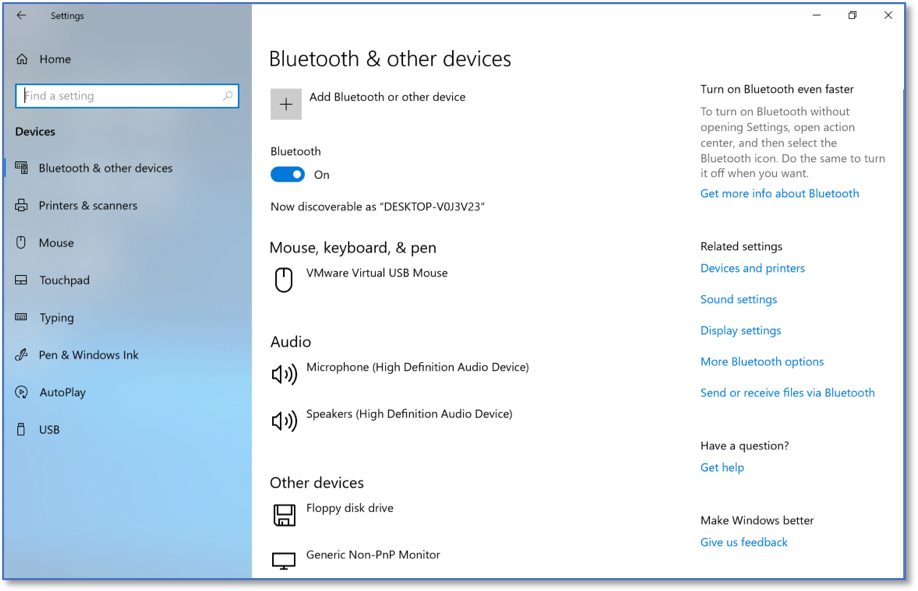Click the Printers & scanners printer icon

(x=21, y=205)
